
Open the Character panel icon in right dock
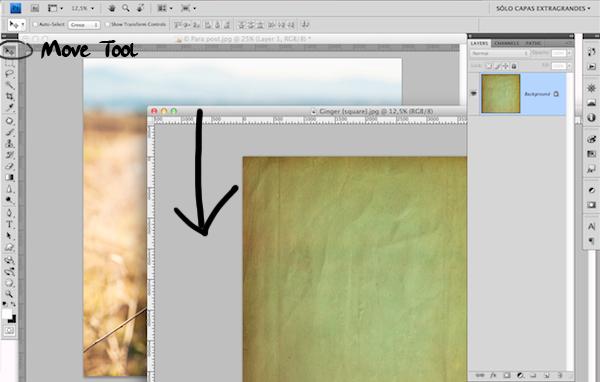(x=591, y=226)
